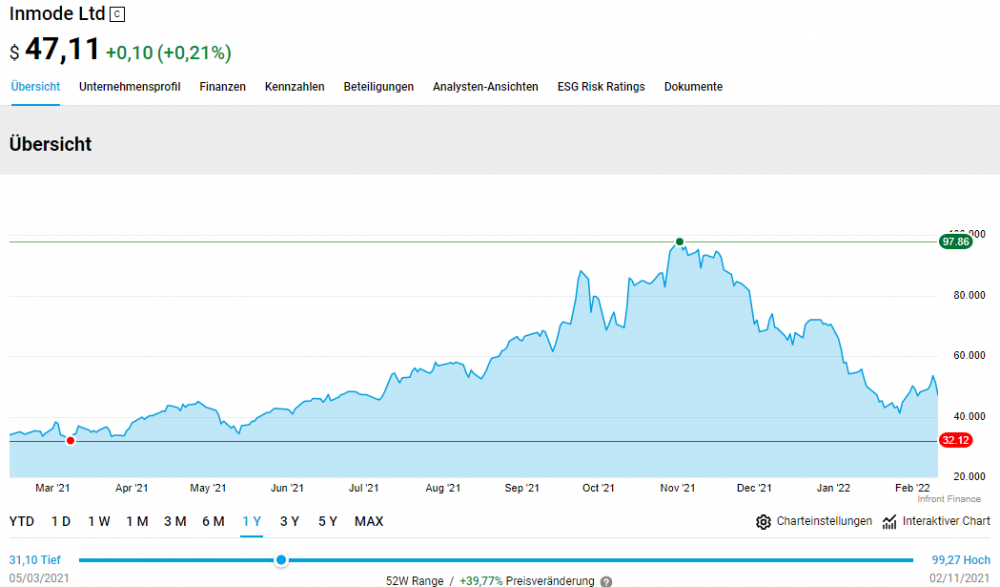Click the 52W range slider handle
1000x587 pixels.
click(281, 560)
